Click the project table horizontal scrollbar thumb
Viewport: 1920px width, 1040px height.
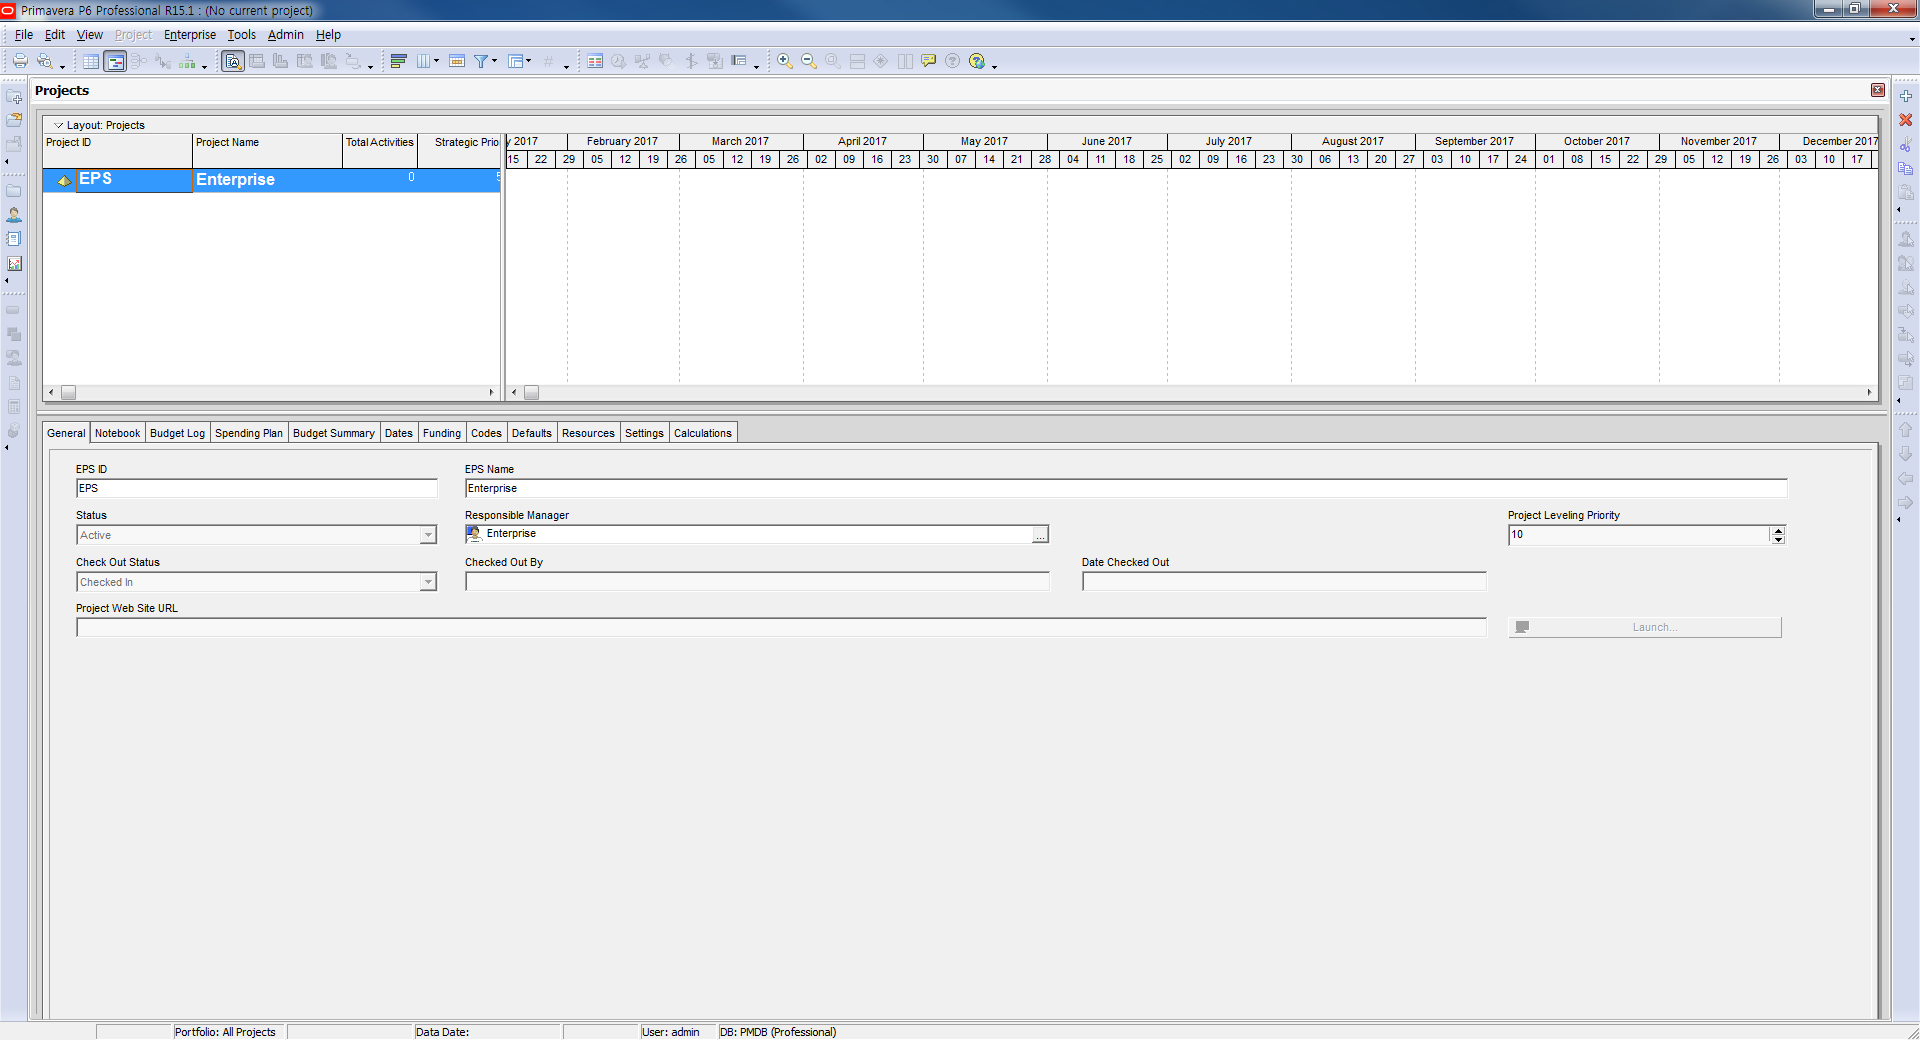pyautogui.click(x=68, y=393)
